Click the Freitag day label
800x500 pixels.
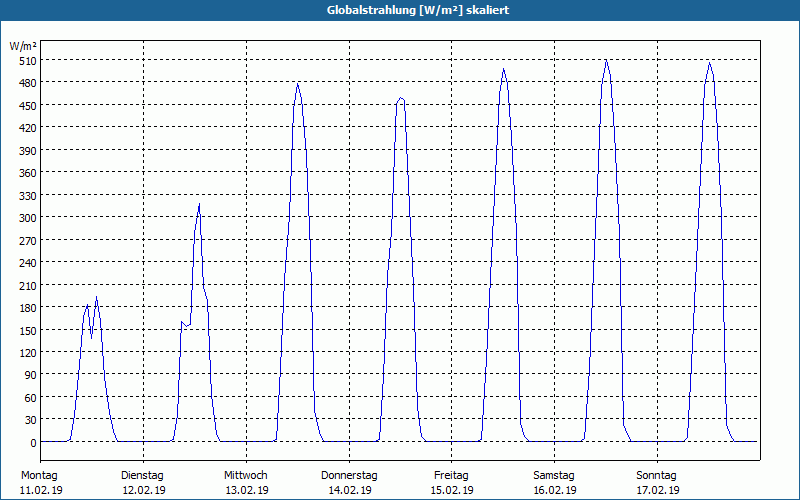tap(451, 476)
